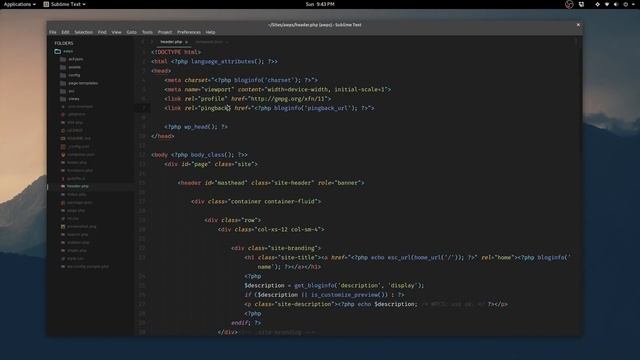Open single.php in the sidebar

coord(77,251)
